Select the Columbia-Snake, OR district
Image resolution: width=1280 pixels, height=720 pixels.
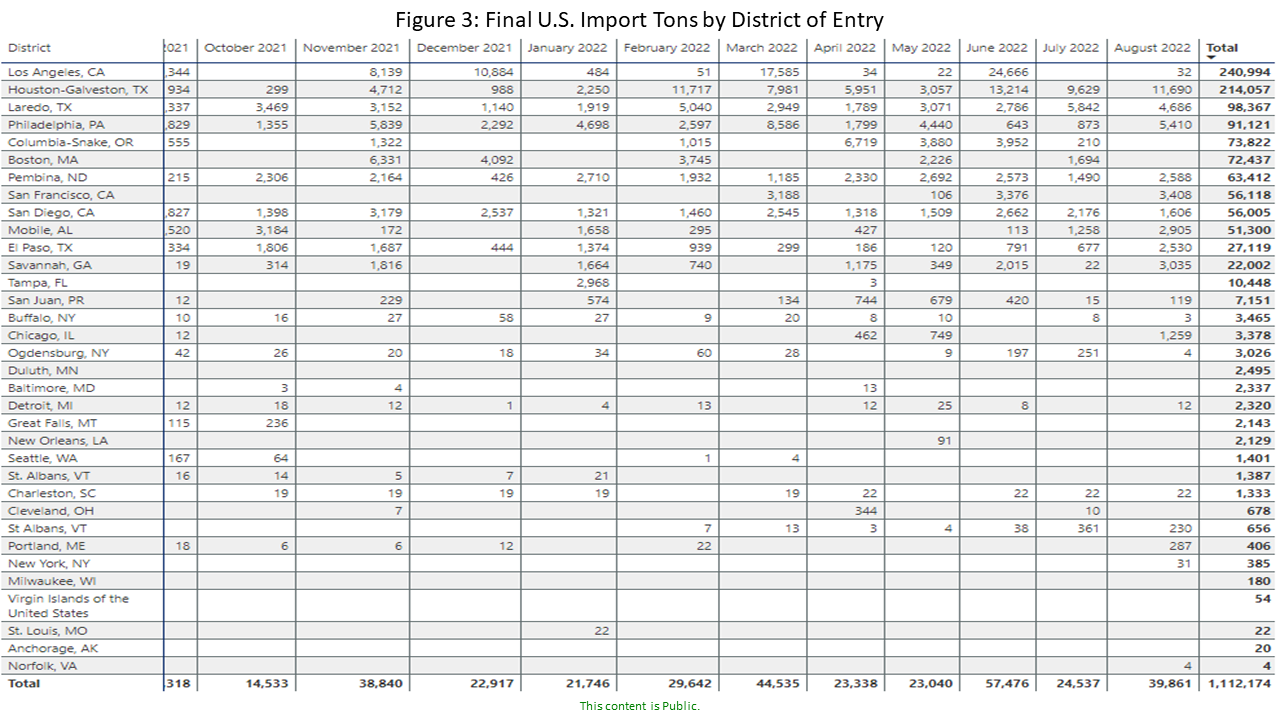coord(70,142)
